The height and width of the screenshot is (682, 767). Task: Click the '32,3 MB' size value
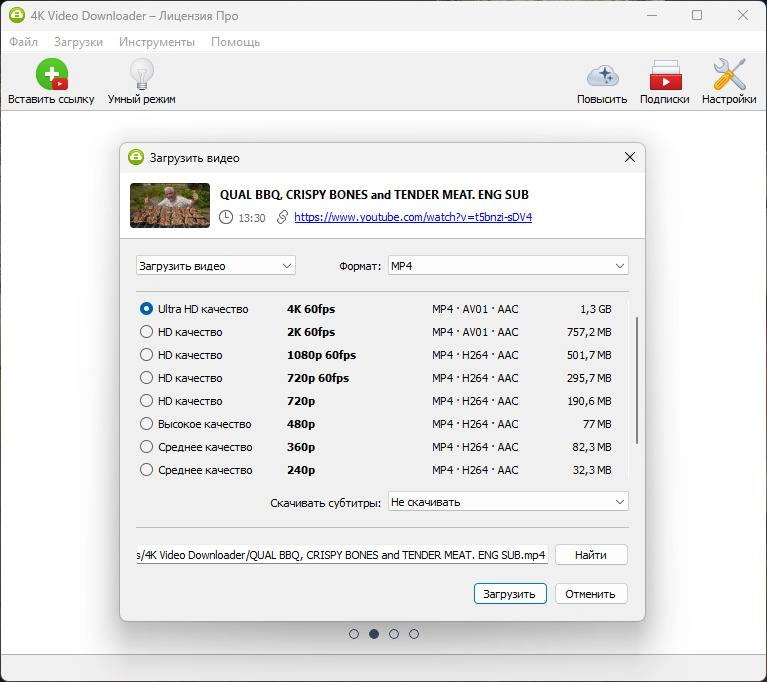(592, 470)
